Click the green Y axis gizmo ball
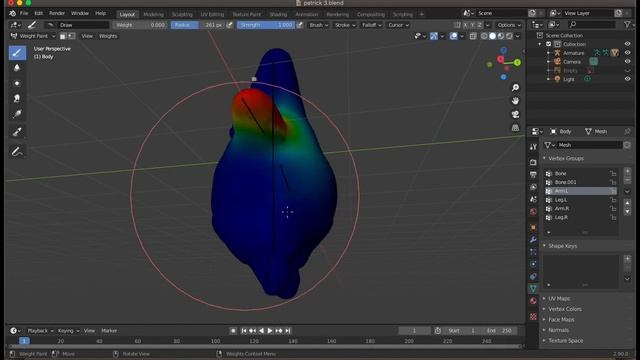640x360 pixels. (x=517, y=62)
